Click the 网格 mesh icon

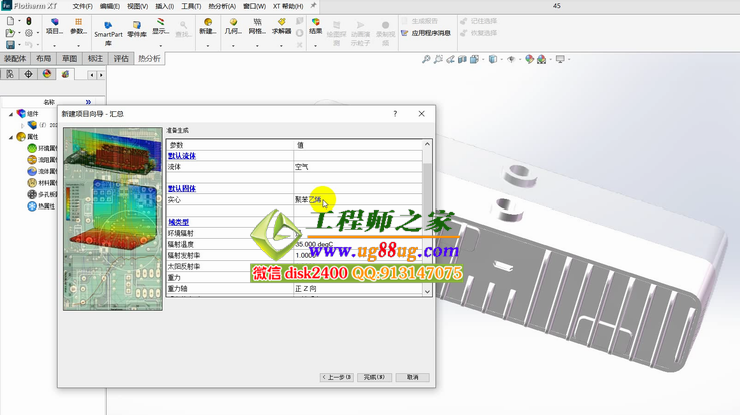(257, 26)
